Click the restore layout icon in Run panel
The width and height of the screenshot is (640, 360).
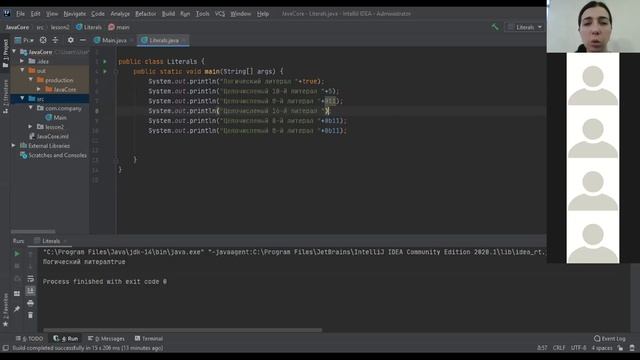(x=17, y=293)
